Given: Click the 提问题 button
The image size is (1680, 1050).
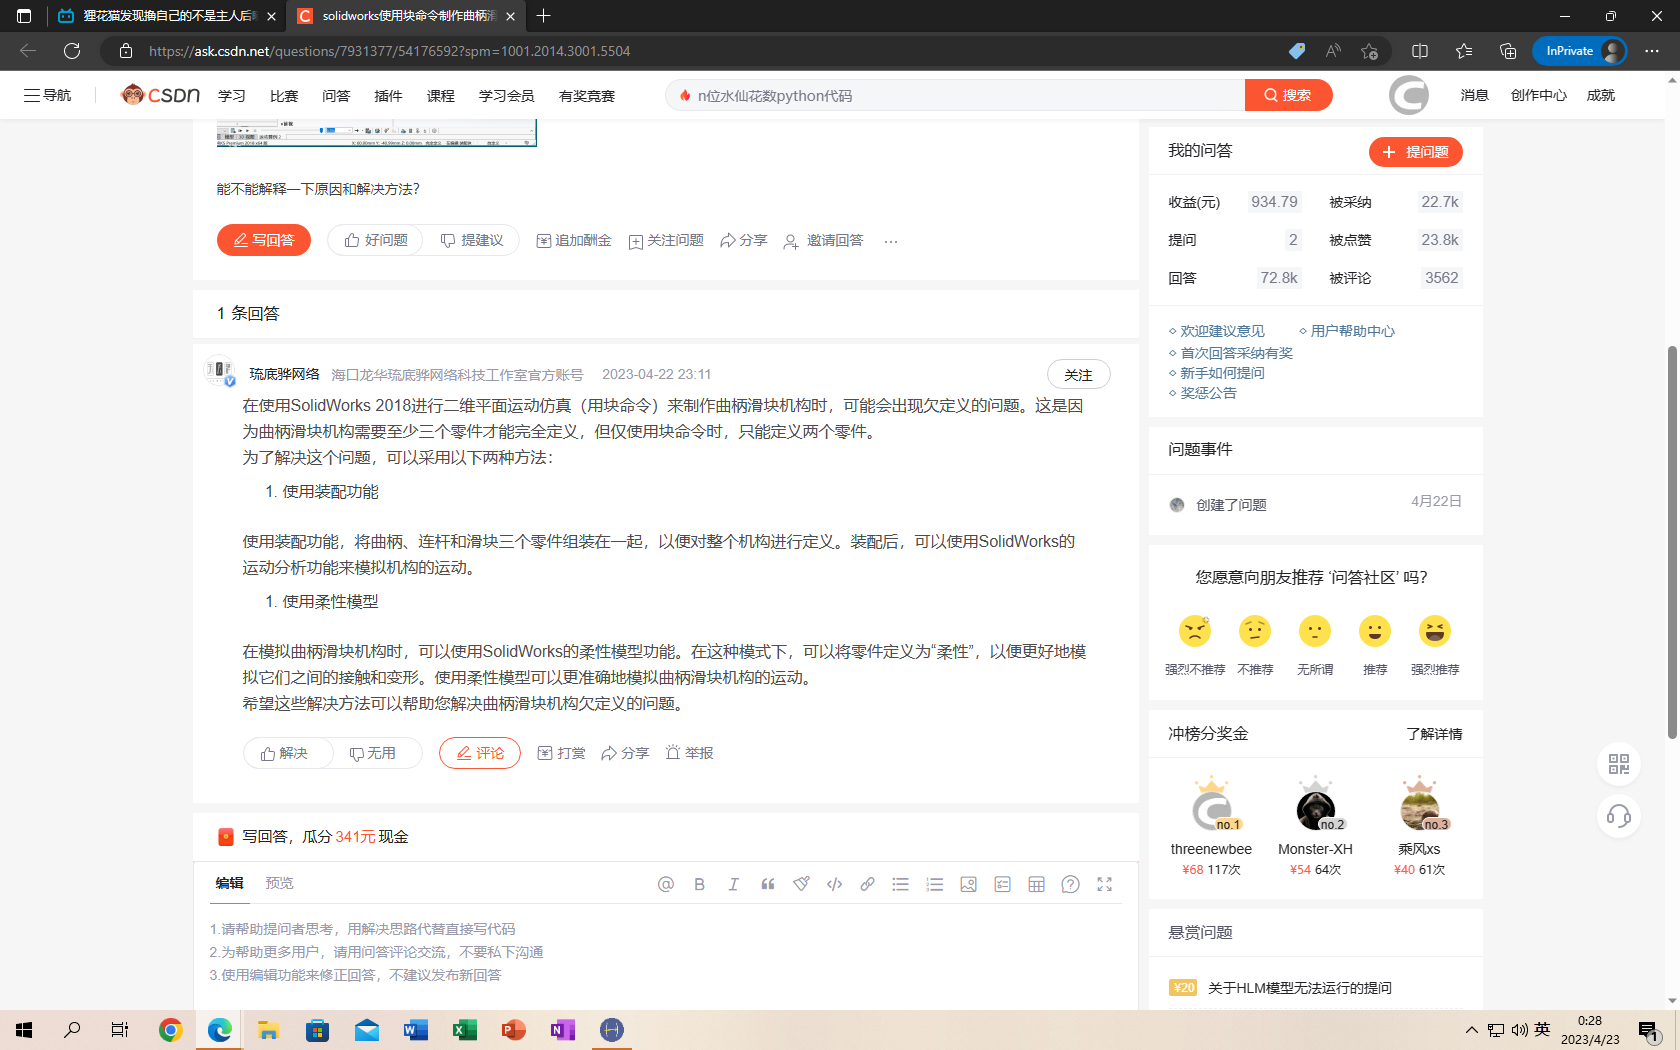Looking at the screenshot, I should [x=1416, y=152].
